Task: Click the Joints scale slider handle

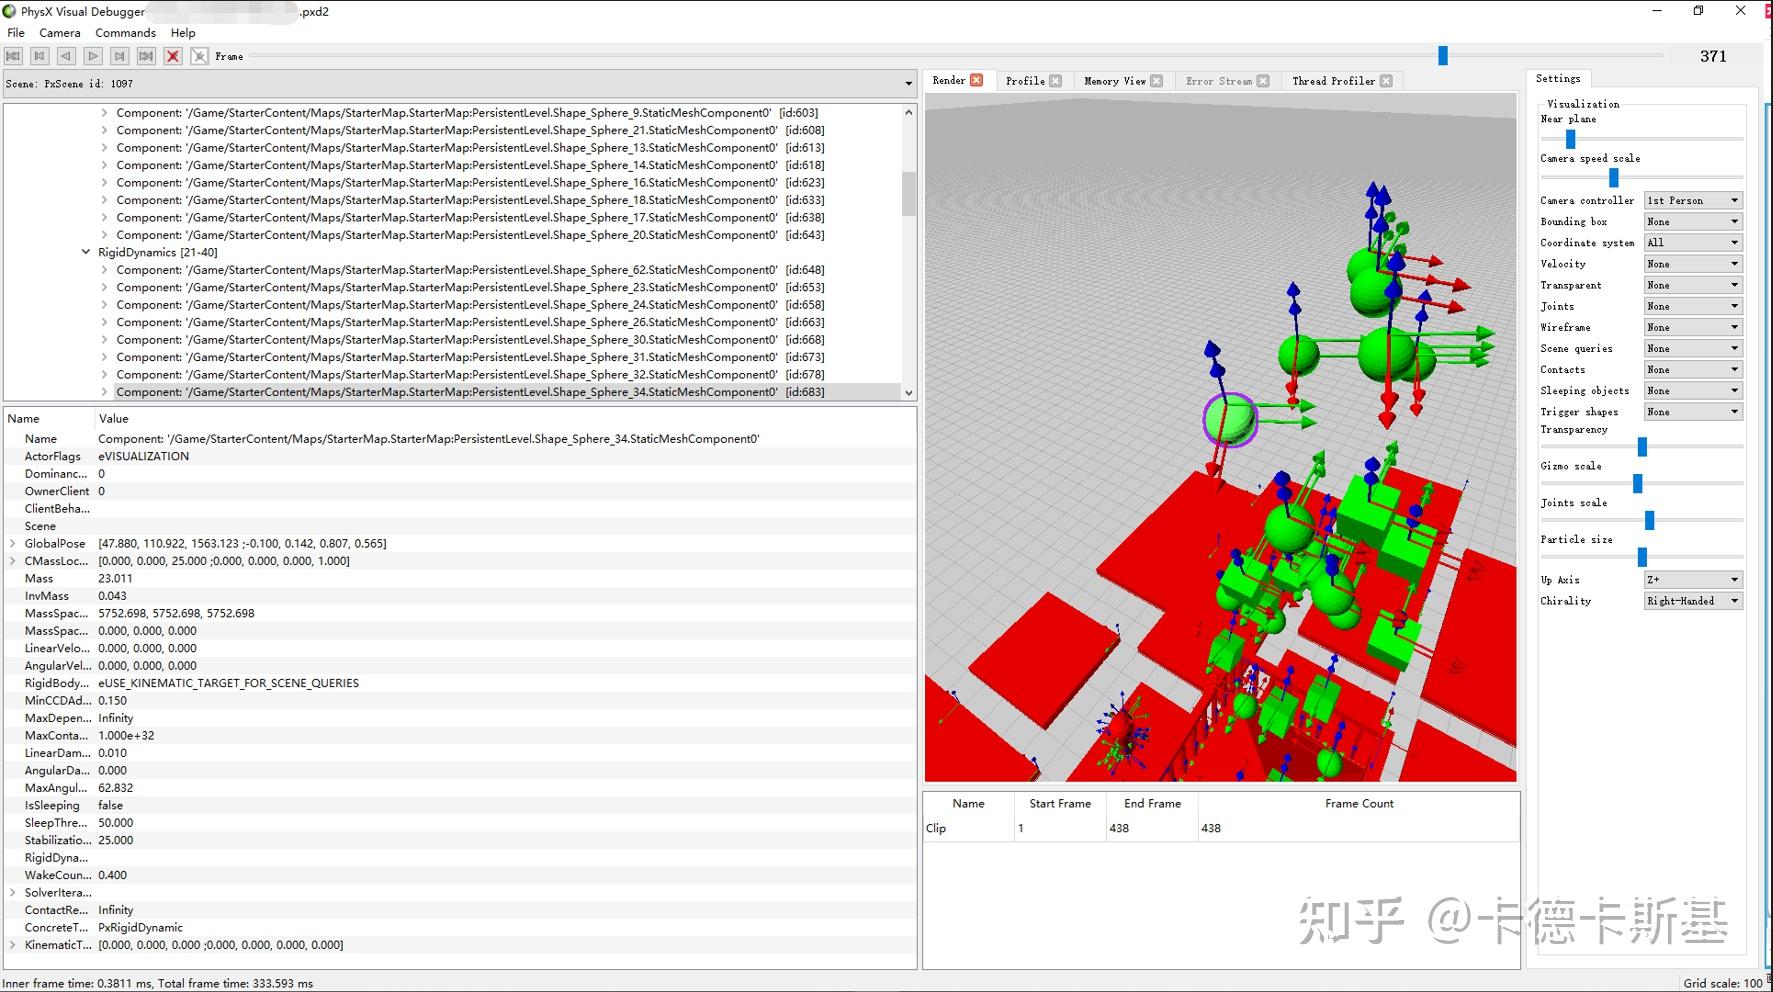Action: pos(1649,521)
